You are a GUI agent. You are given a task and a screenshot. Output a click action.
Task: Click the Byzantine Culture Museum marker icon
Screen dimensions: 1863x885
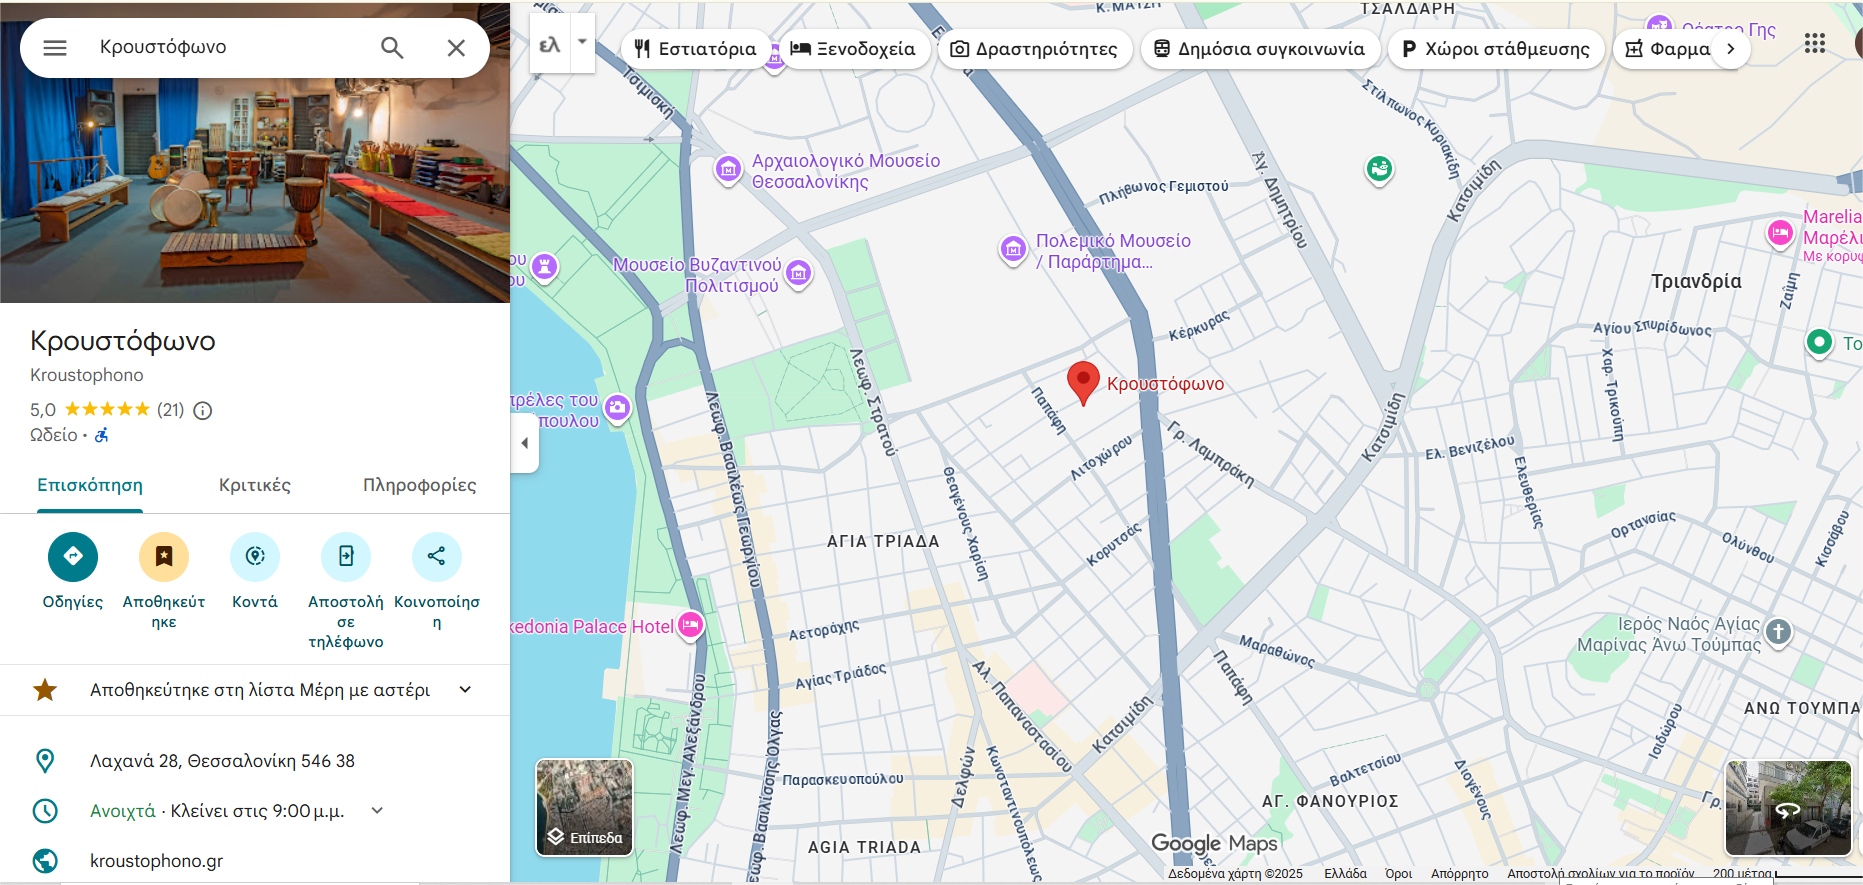tap(798, 272)
